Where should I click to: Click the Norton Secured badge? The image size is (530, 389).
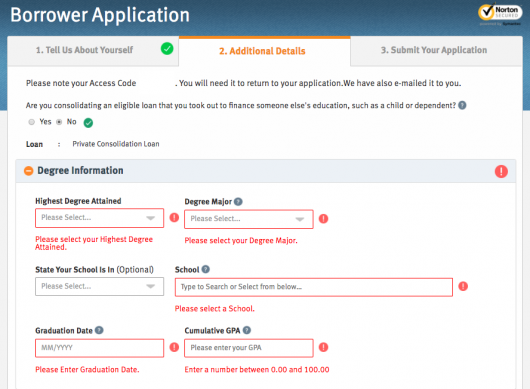pyautogui.click(x=500, y=15)
